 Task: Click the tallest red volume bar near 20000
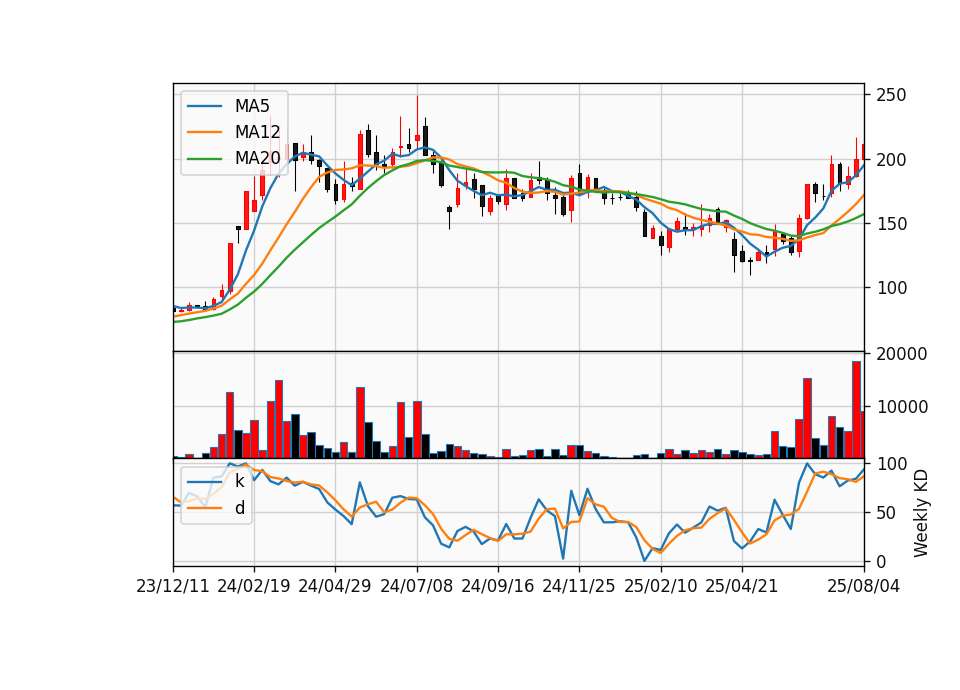click(x=856, y=410)
